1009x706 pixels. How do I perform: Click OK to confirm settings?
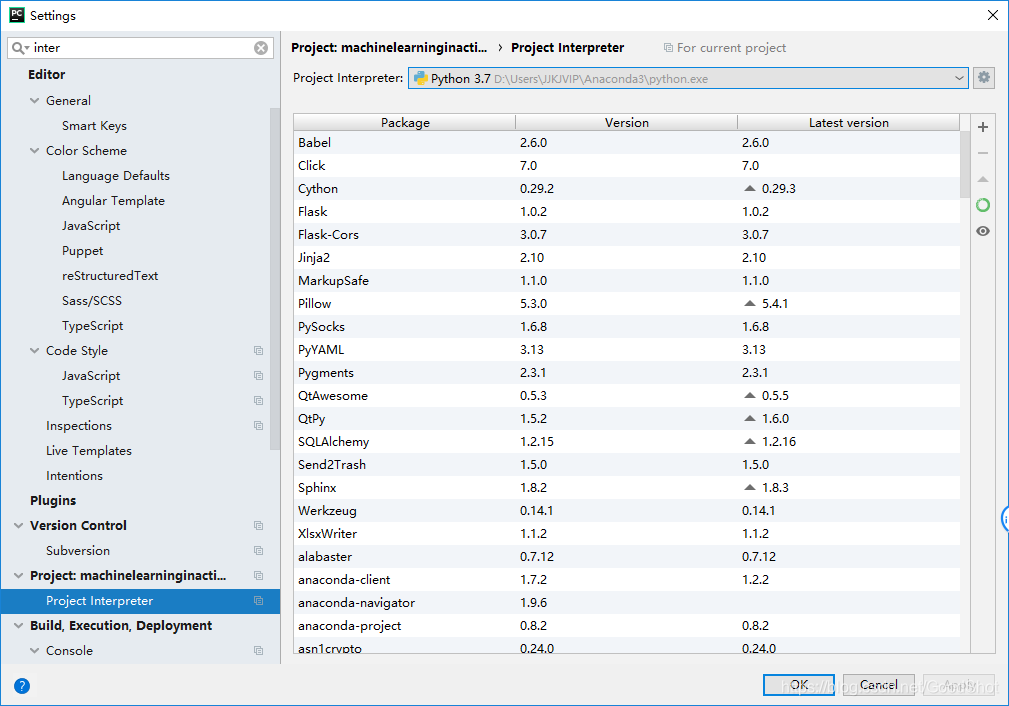[799, 685]
